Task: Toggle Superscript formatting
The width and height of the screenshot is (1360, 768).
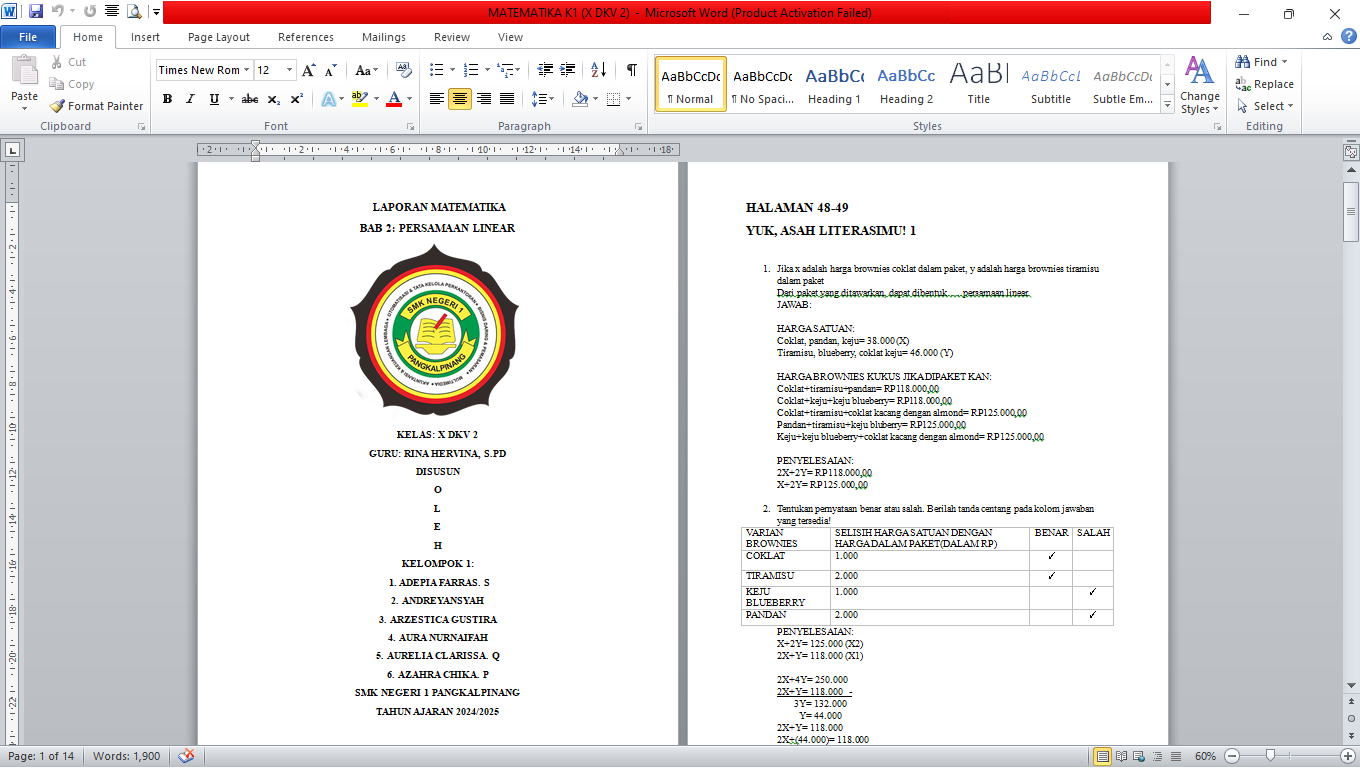Action: (297, 99)
